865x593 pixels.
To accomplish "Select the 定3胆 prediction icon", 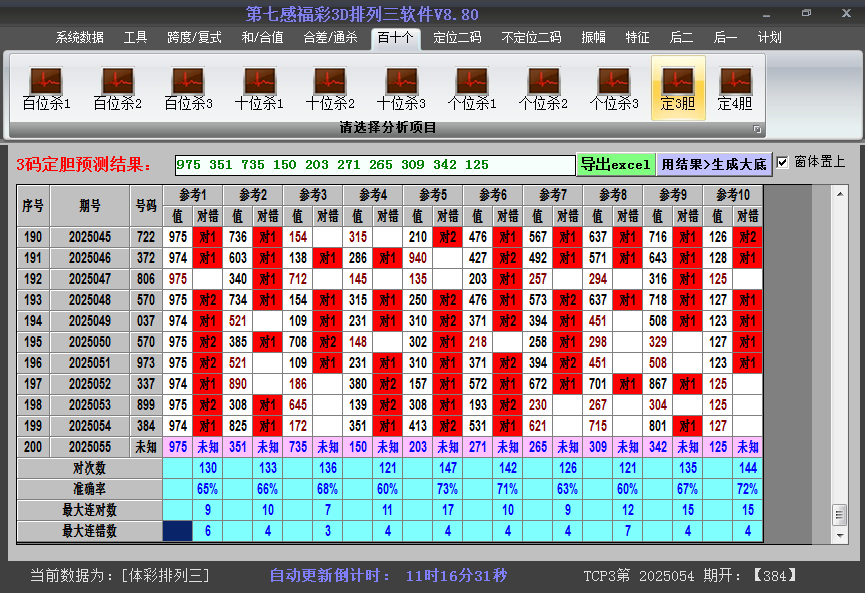I will 678,88.
